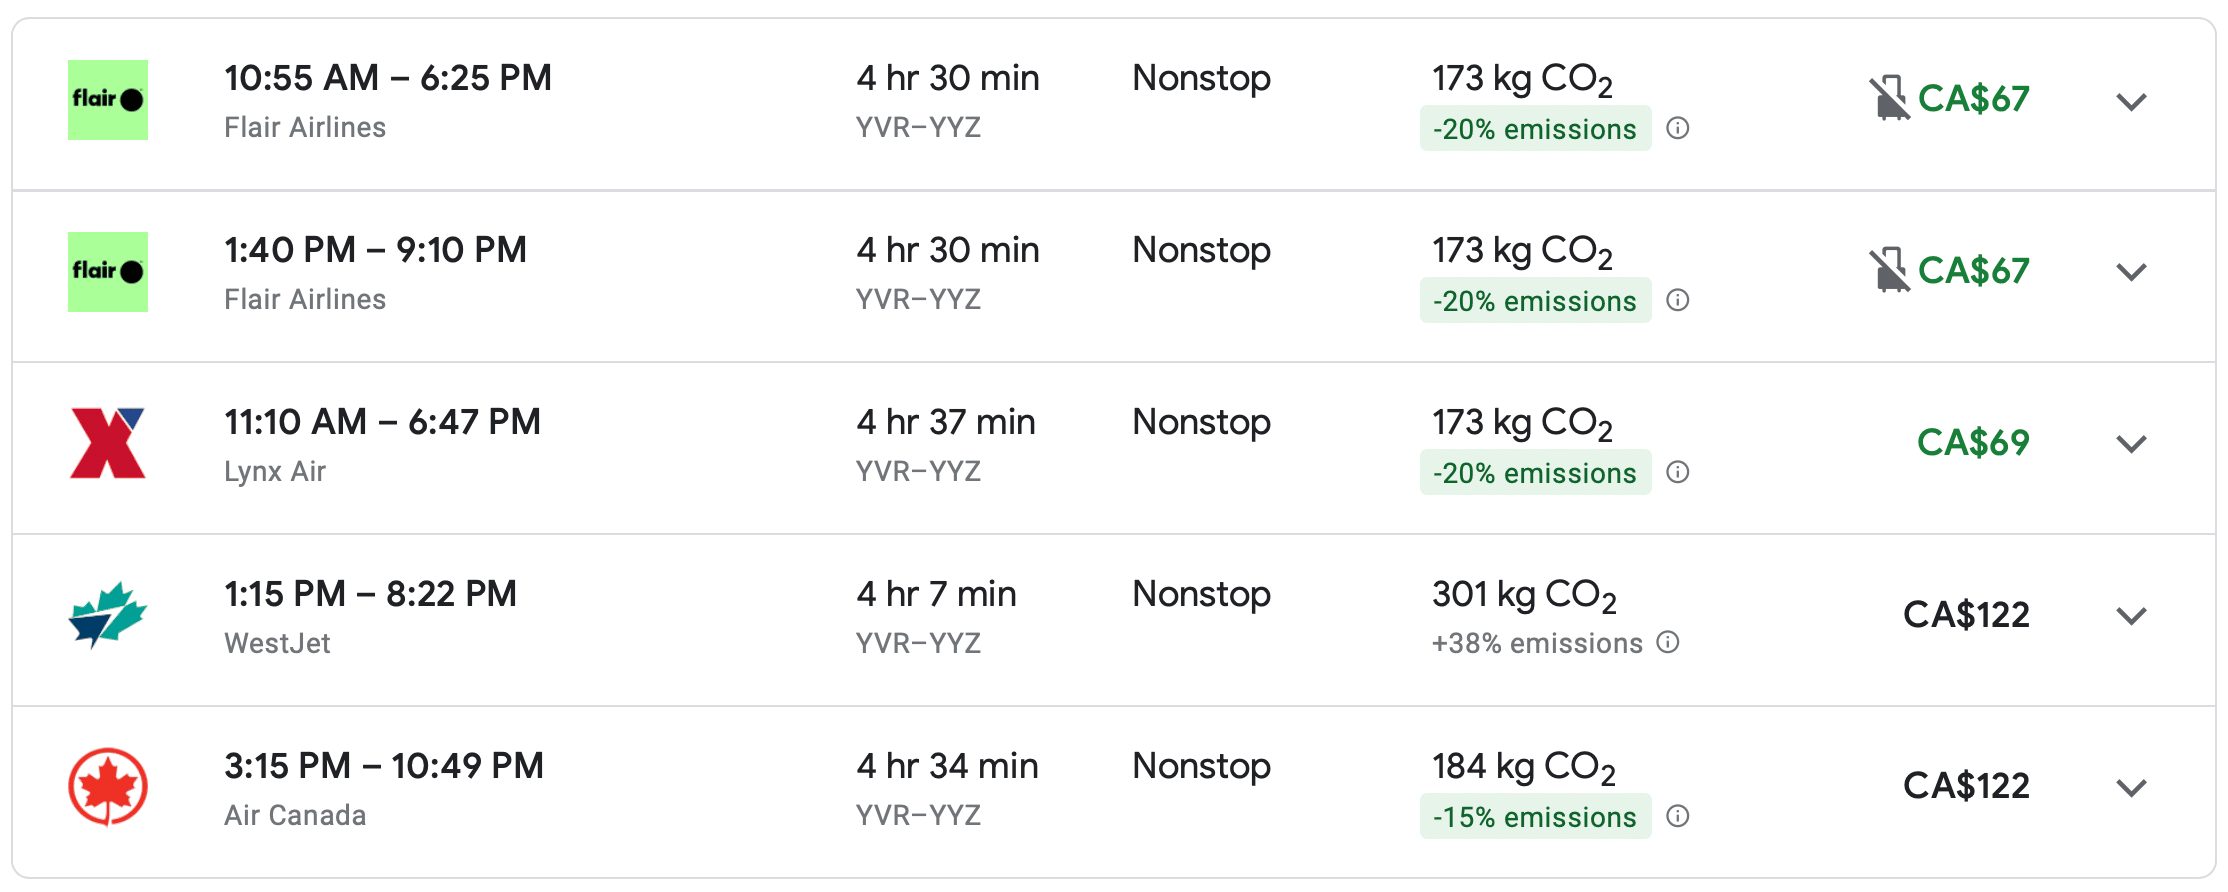Click emissions info icon on 10:55 AM flight
The height and width of the screenshot is (892, 2228).
click(x=1678, y=128)
